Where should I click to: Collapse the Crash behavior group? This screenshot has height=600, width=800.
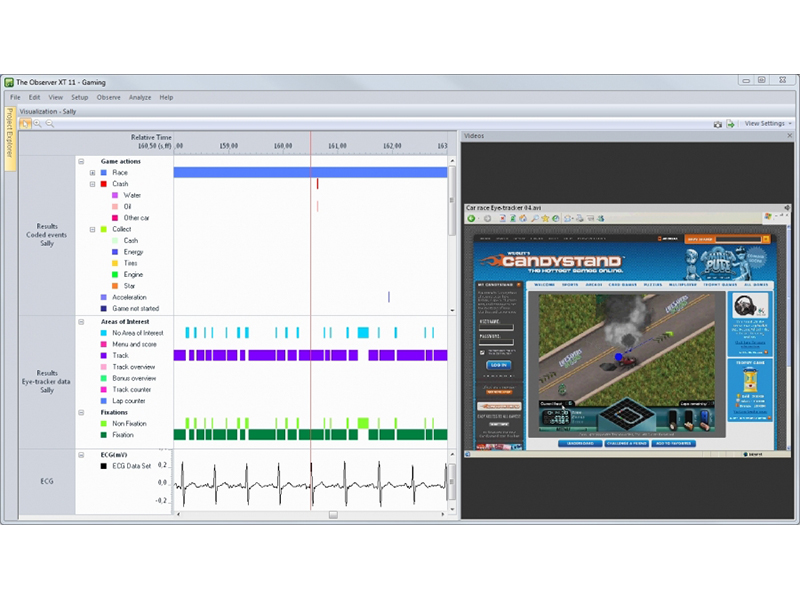tap(92, 184)
